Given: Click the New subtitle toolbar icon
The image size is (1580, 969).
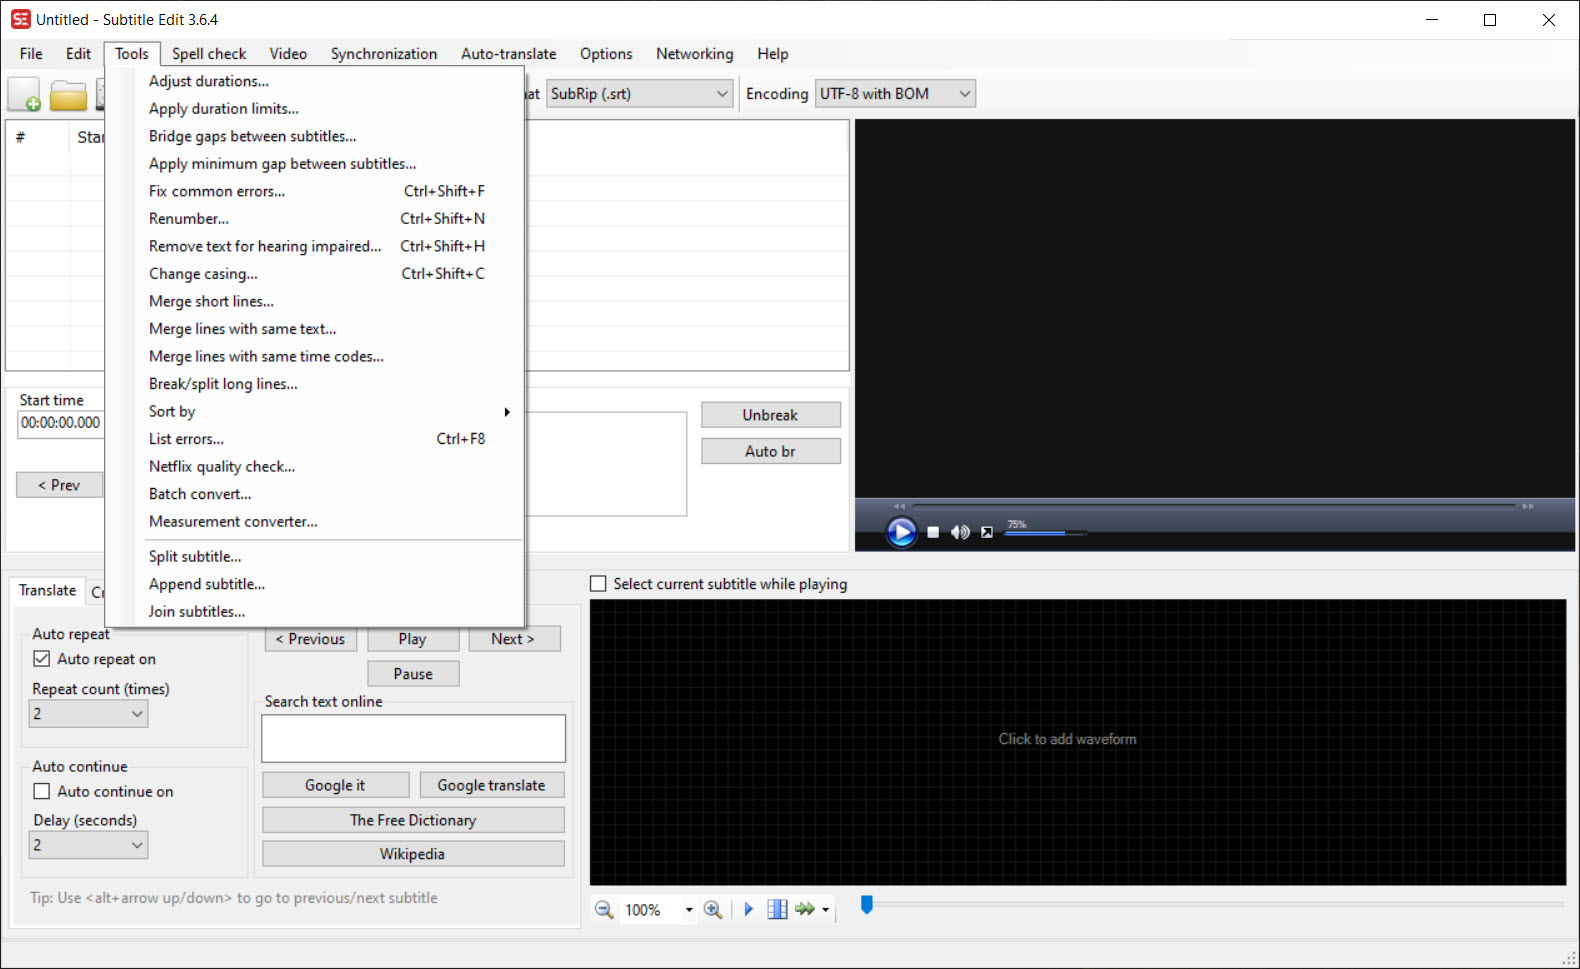Looking at the screenshot, I should click(x=24, y=94).
